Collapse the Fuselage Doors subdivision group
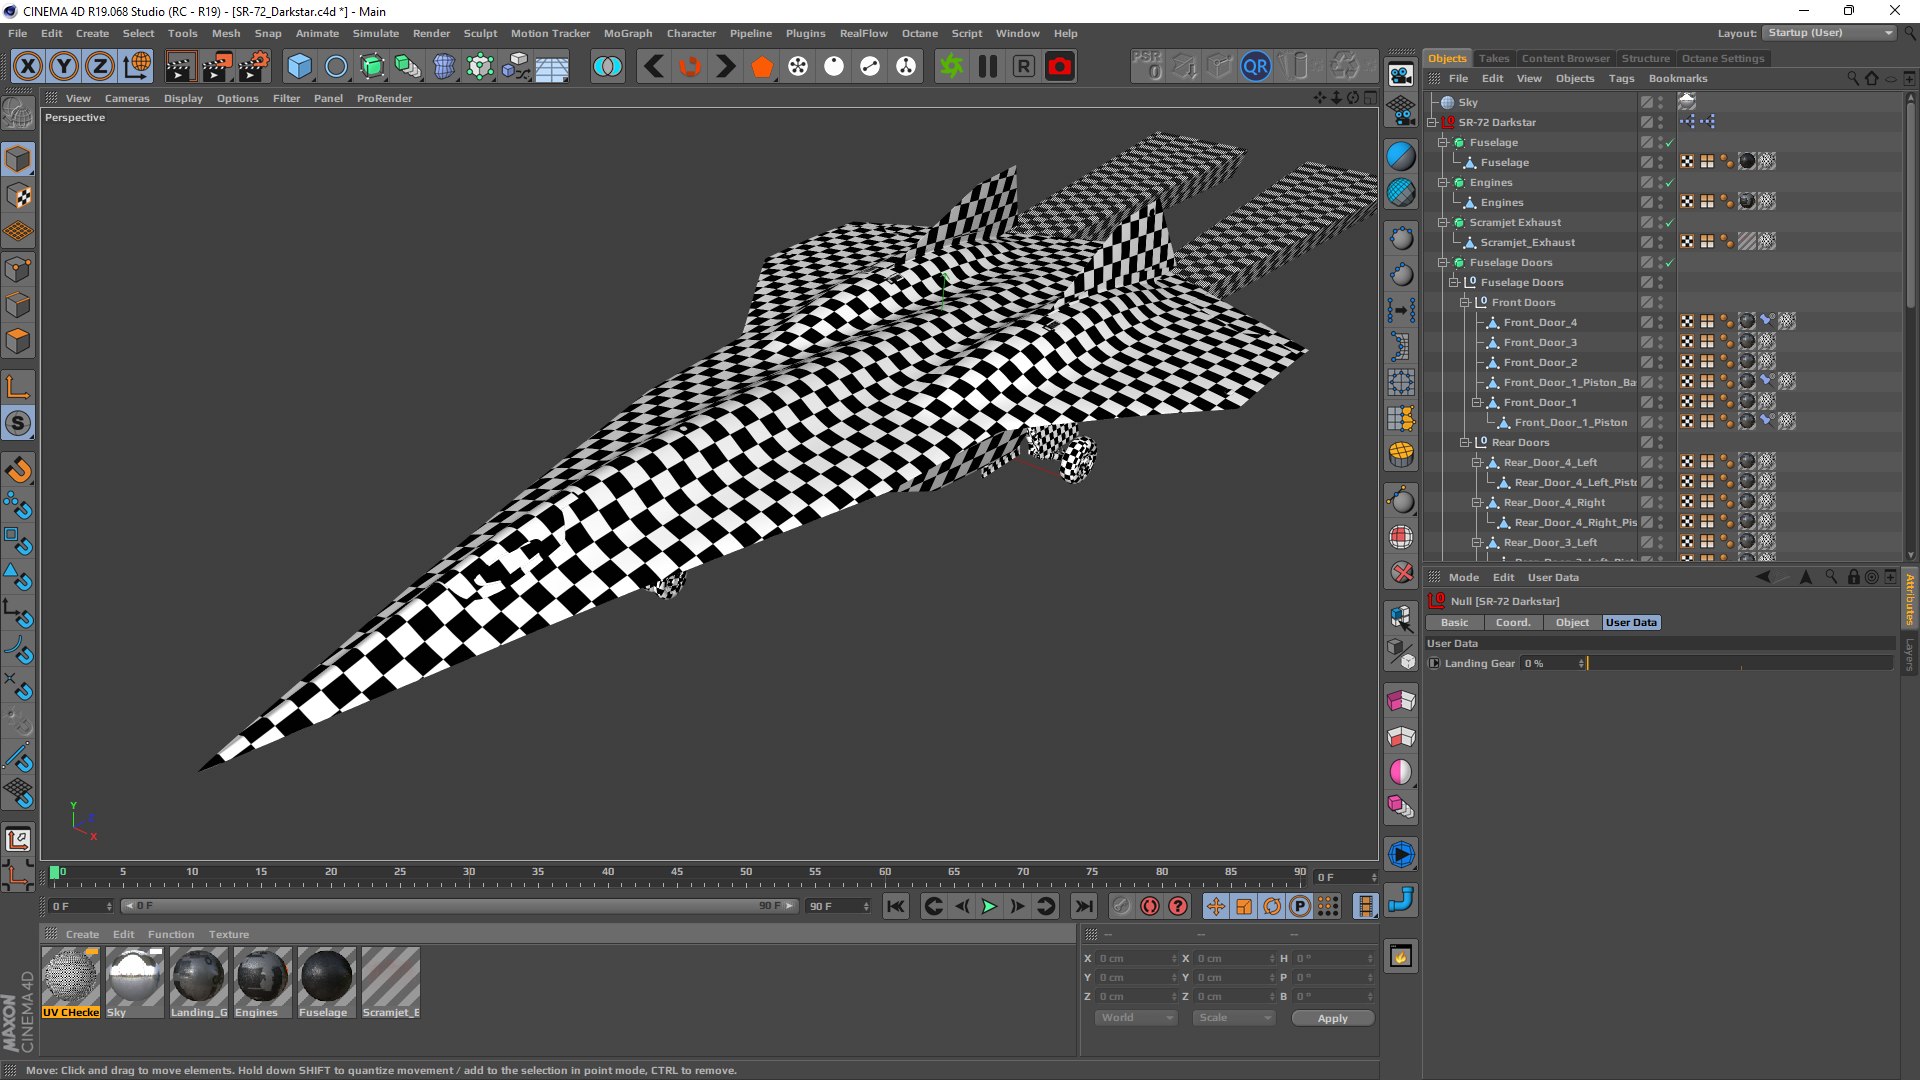Viewport: 1920px width, 1080px height. 1442,262
